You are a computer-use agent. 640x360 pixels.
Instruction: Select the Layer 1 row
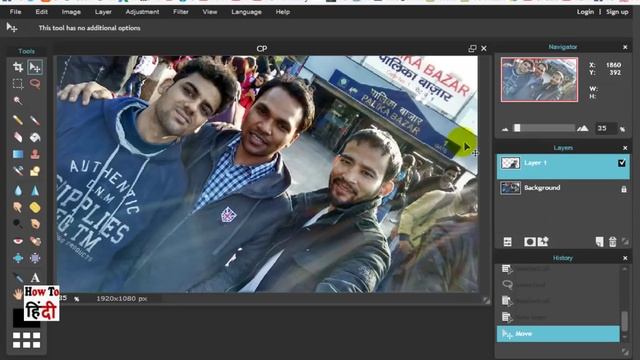point(563,167)
